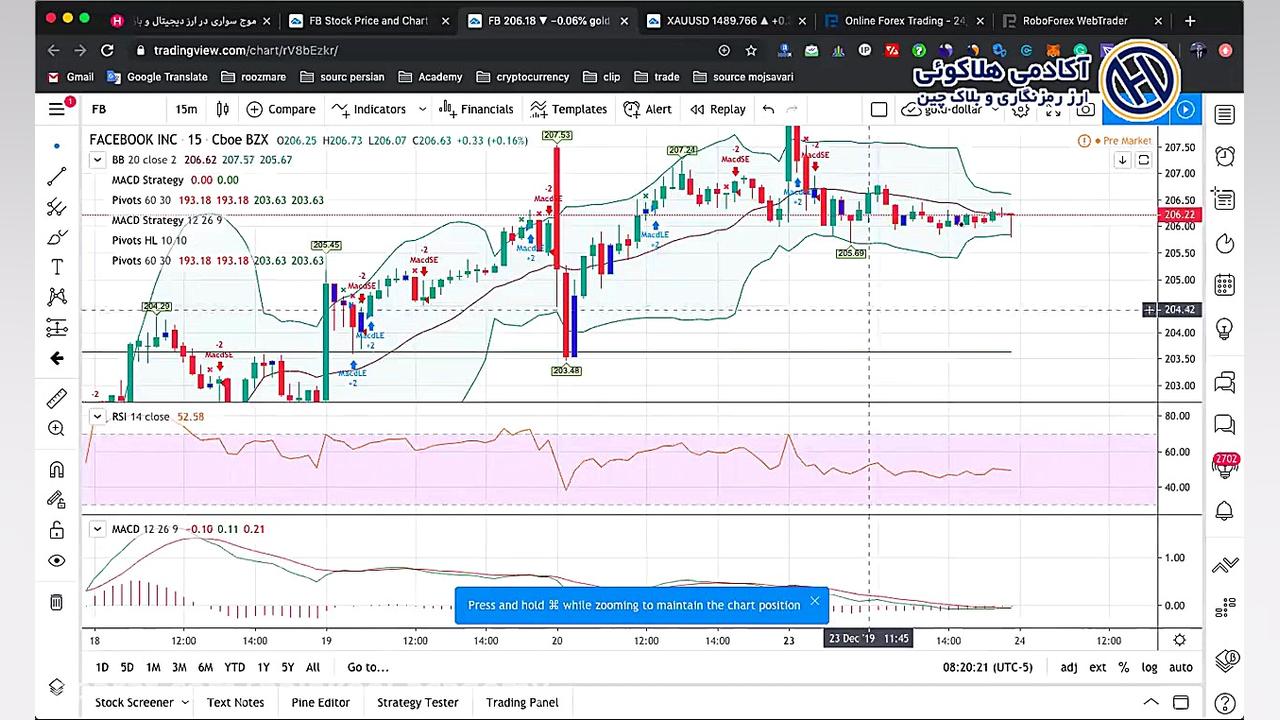This screenshot has height=720, width=1280.
Task: Collapse the bottom panel with chevron
Action: click(x=1151, y=702)
